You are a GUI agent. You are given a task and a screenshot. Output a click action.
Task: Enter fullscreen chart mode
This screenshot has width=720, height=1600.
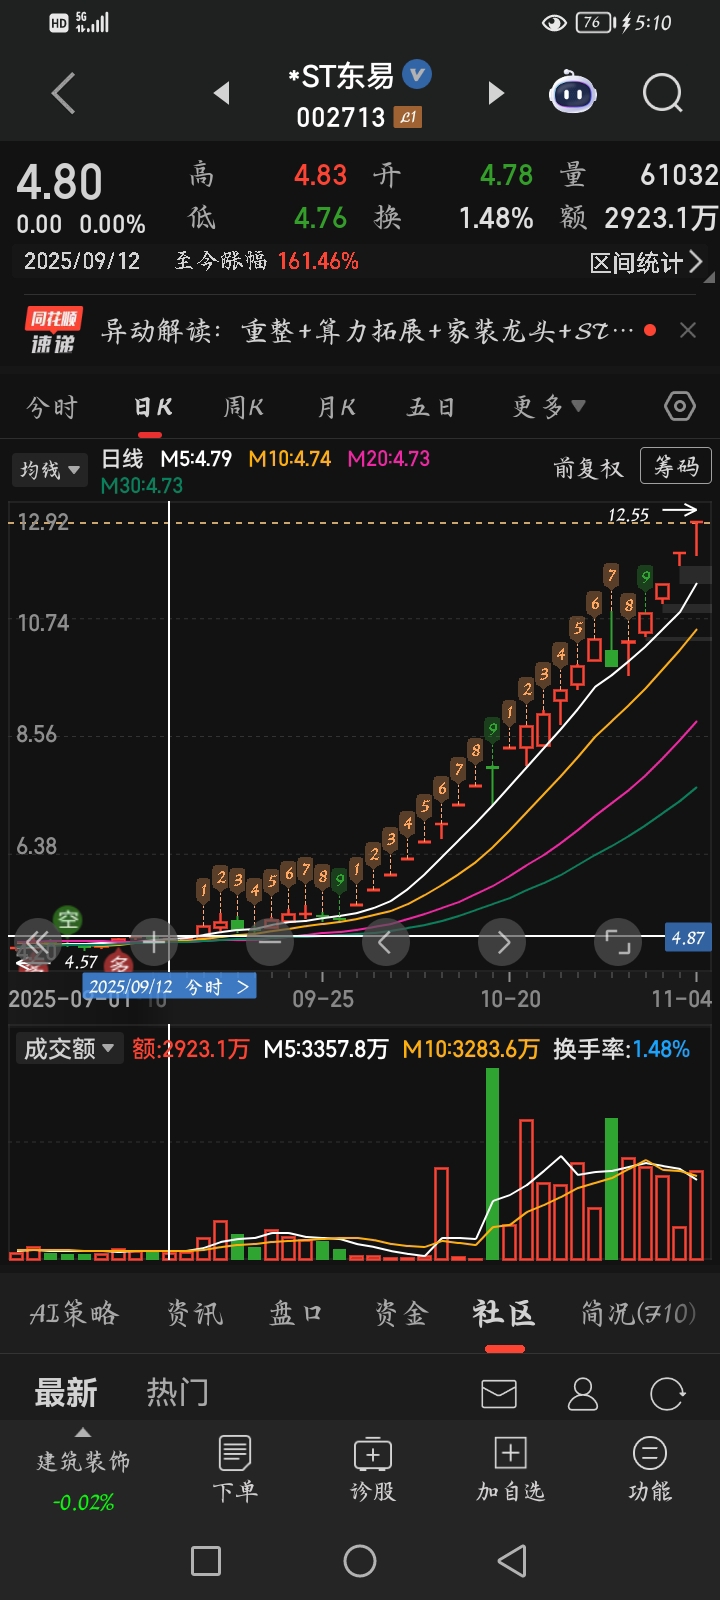(x=617, y=941)
